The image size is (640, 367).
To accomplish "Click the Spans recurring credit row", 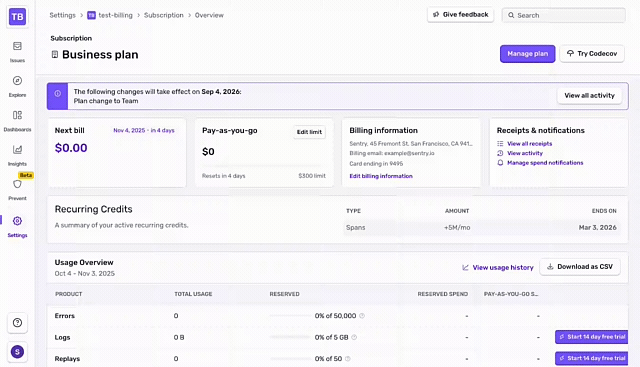I will (x=482, y=227).
